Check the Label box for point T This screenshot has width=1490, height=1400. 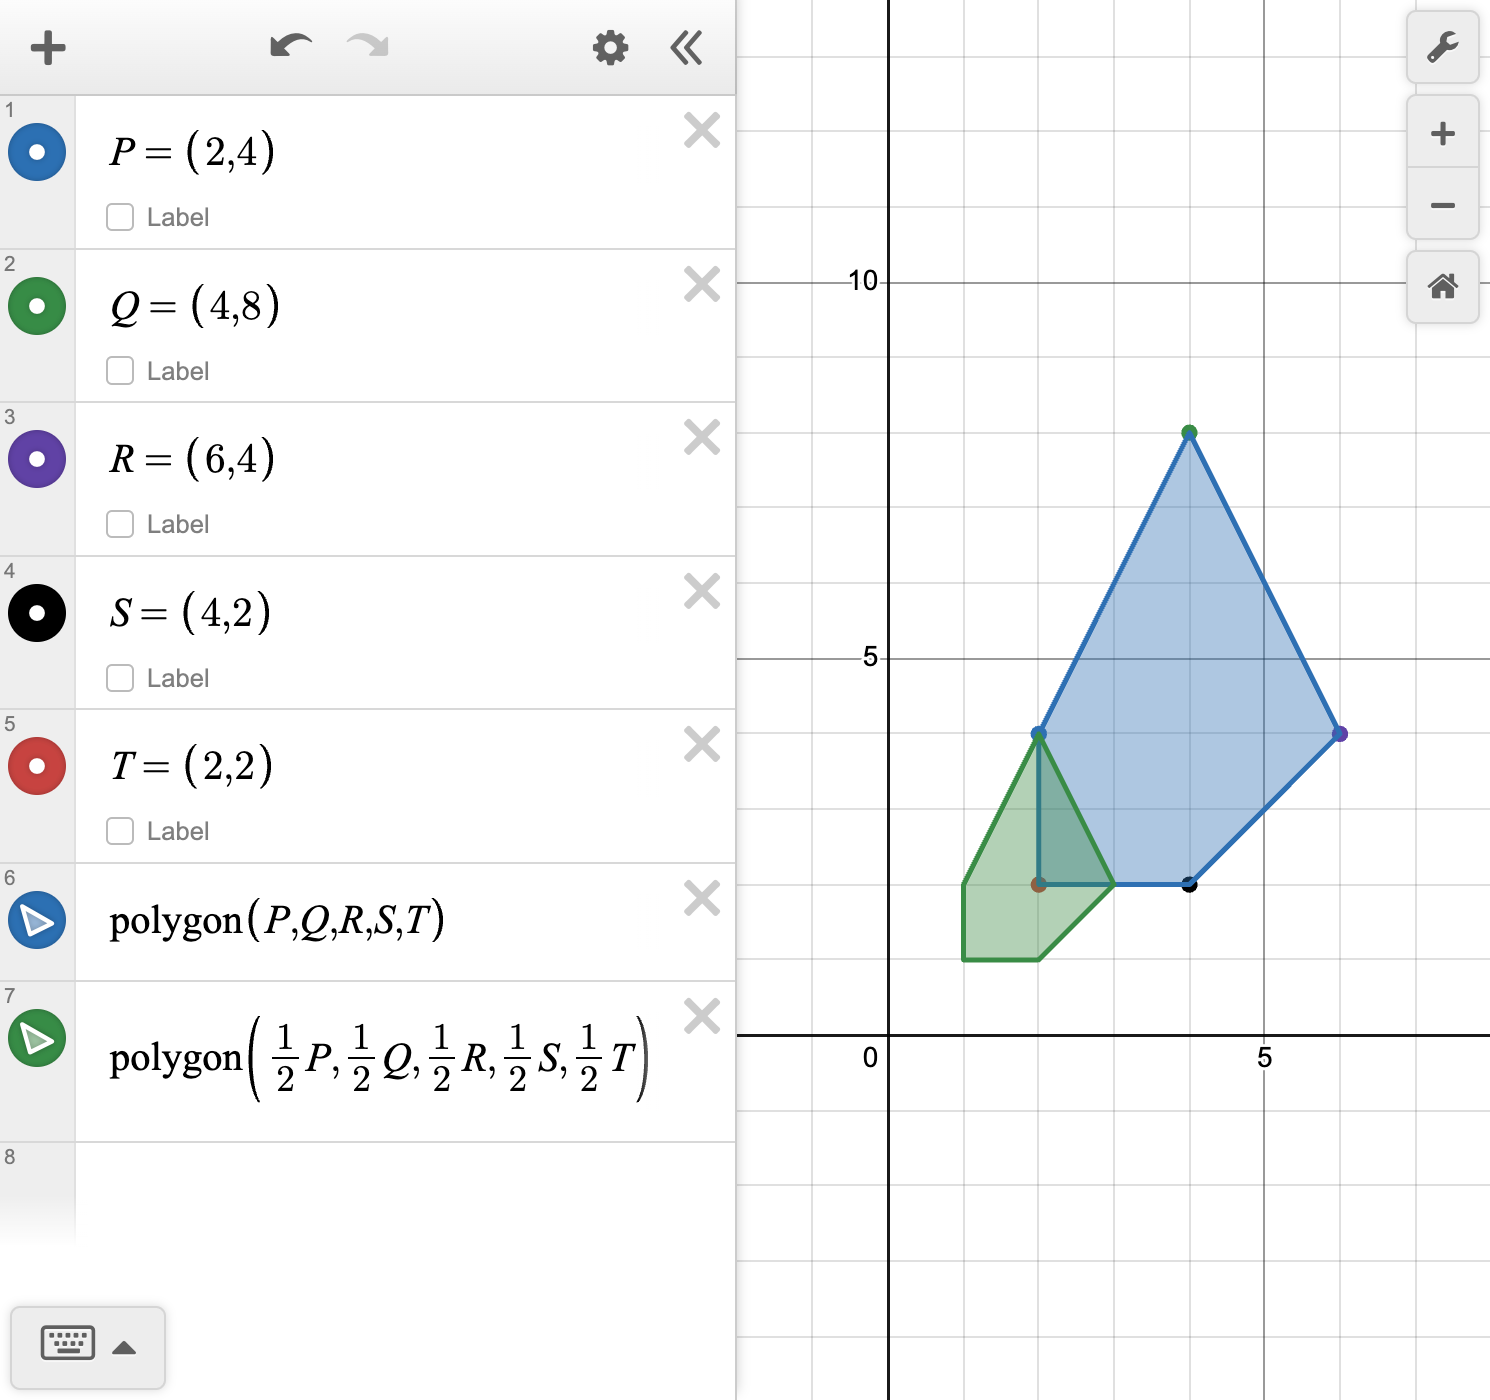[x=120, y=831]
